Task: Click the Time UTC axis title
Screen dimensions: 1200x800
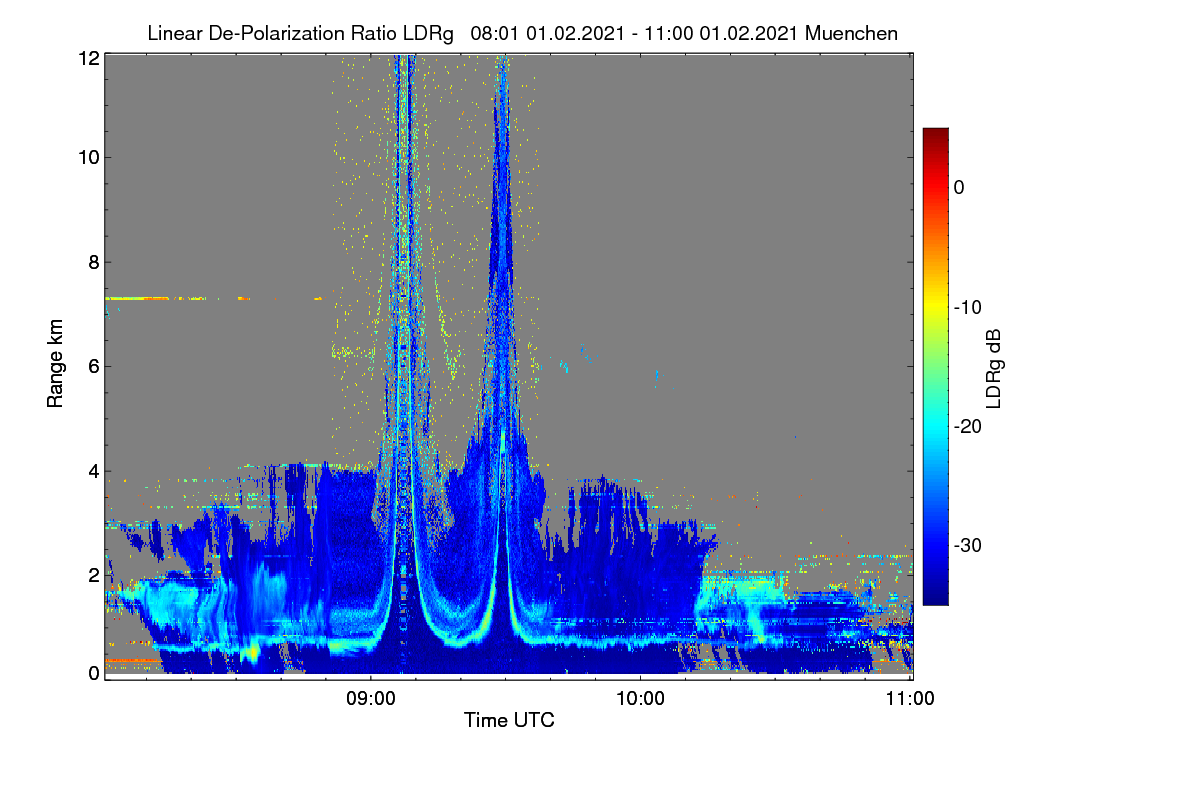Action: pos(509,720)
